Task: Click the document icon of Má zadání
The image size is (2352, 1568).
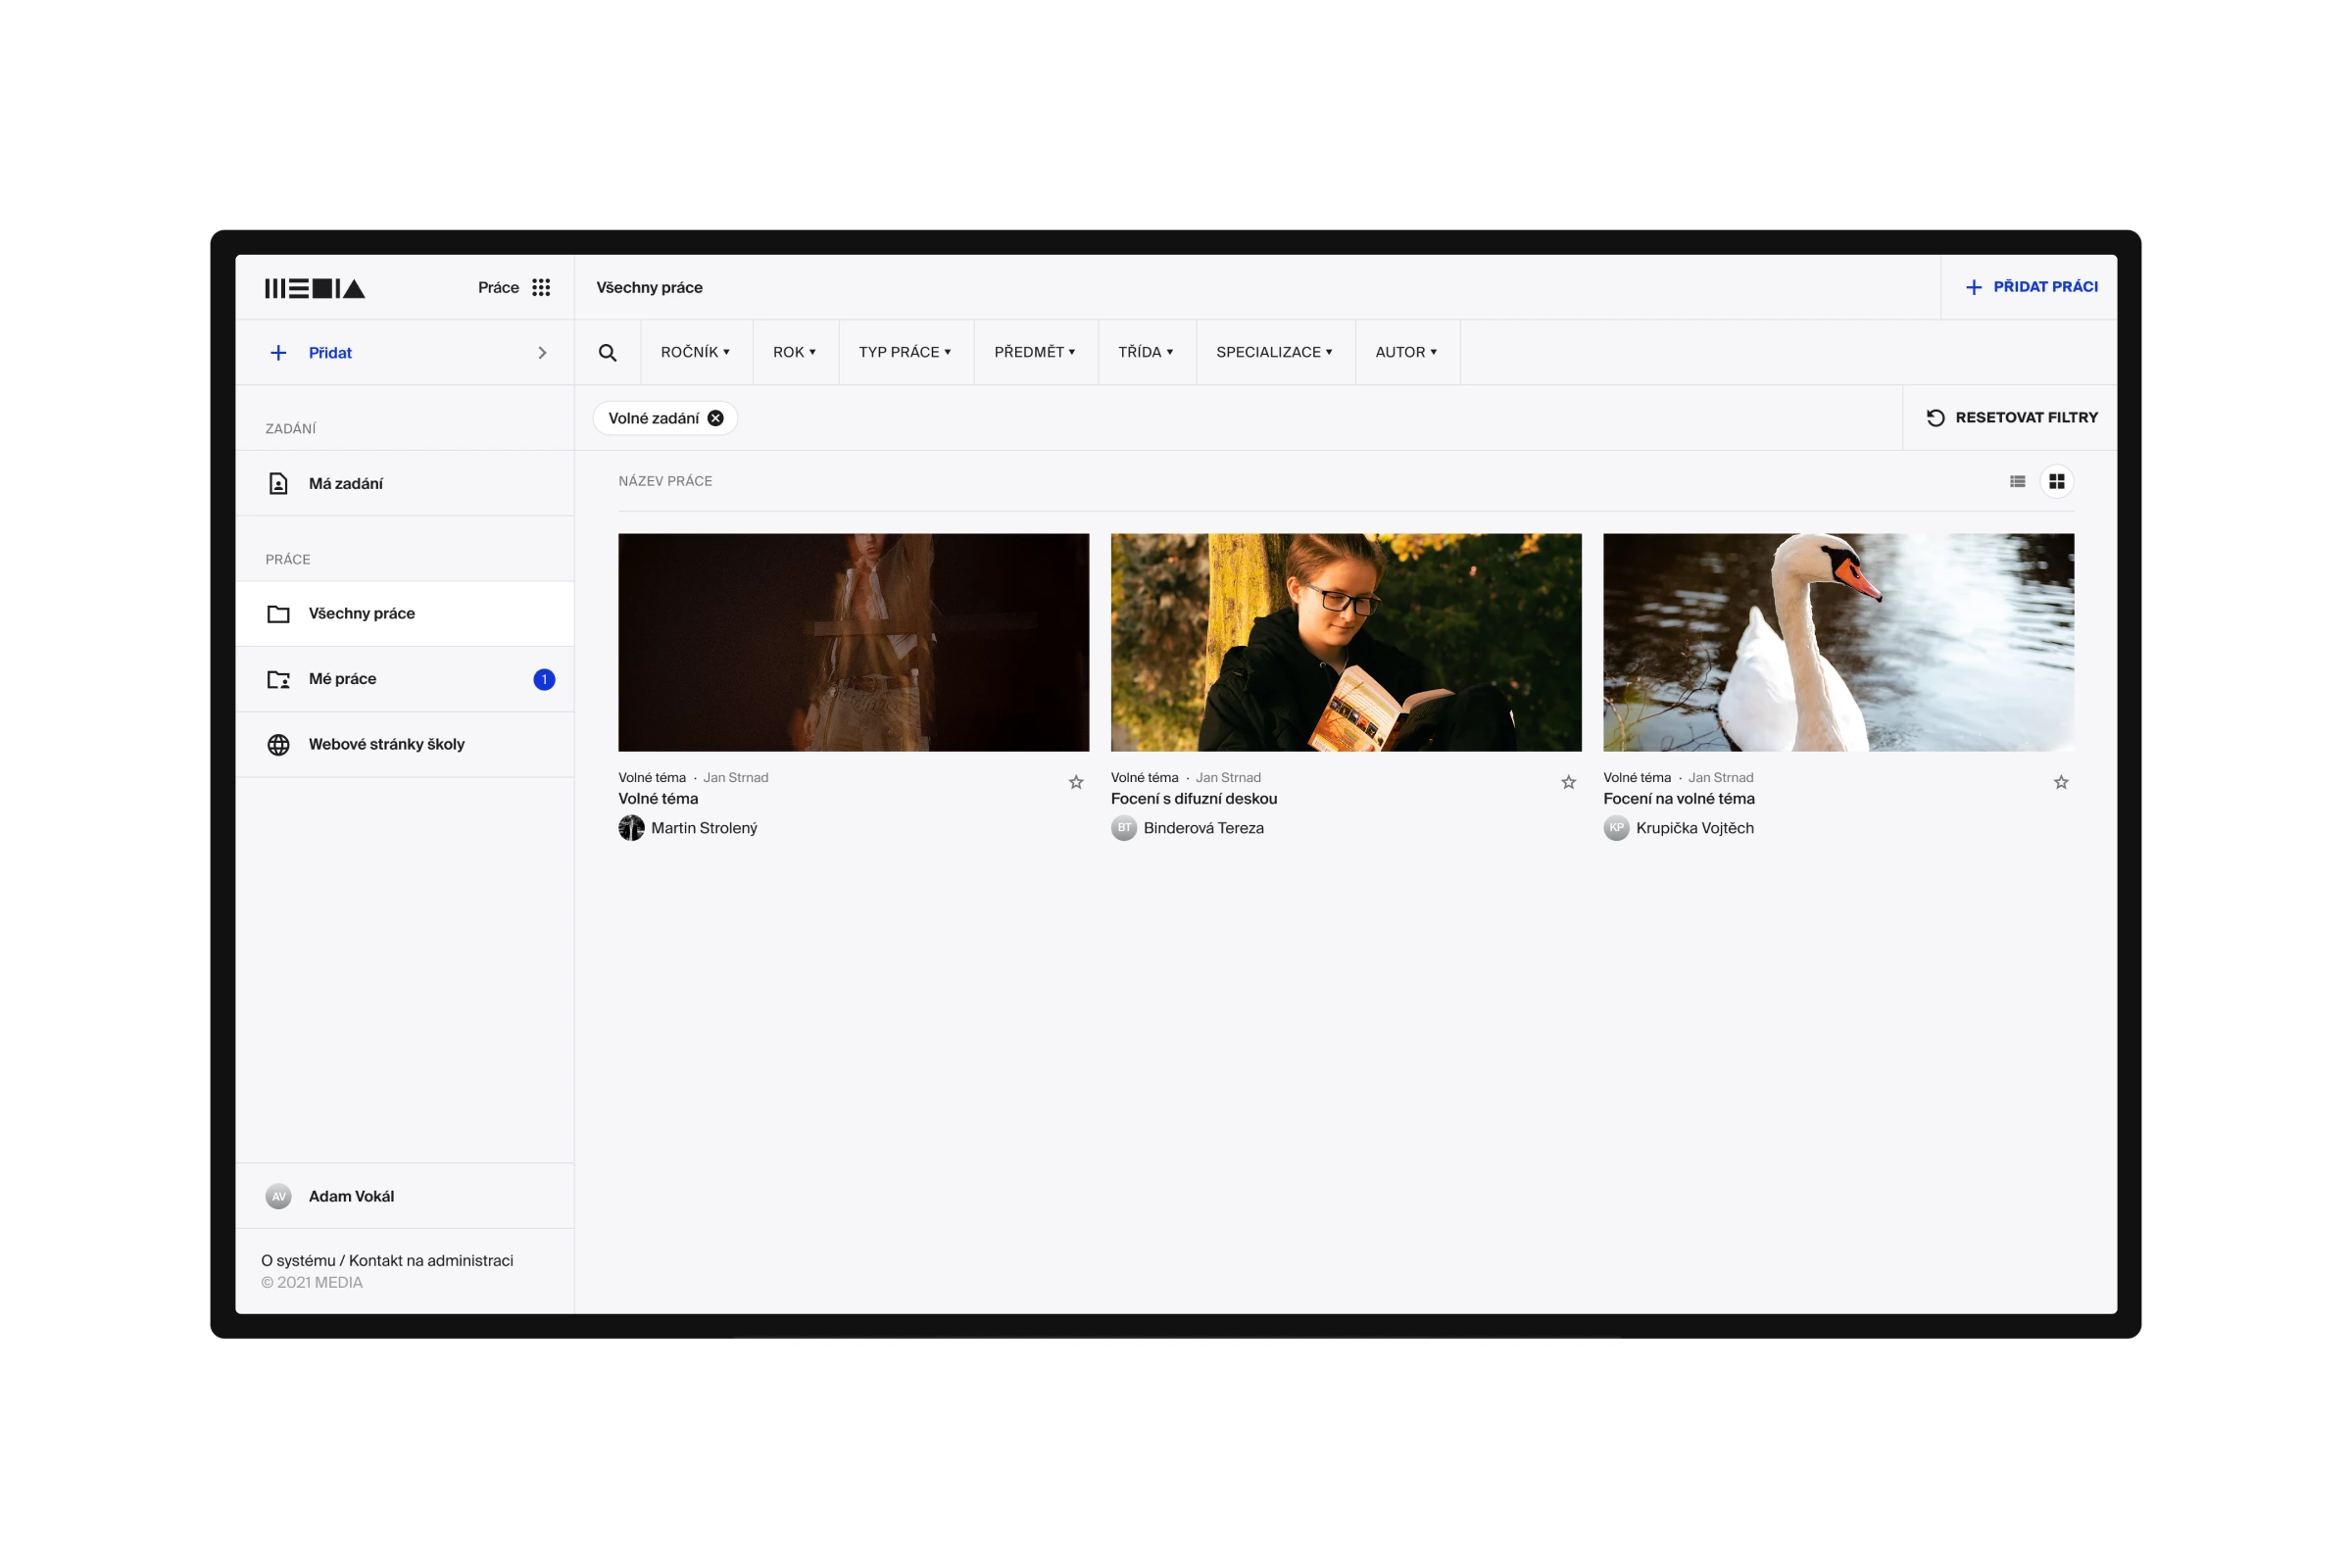Action: pos(278,483)
